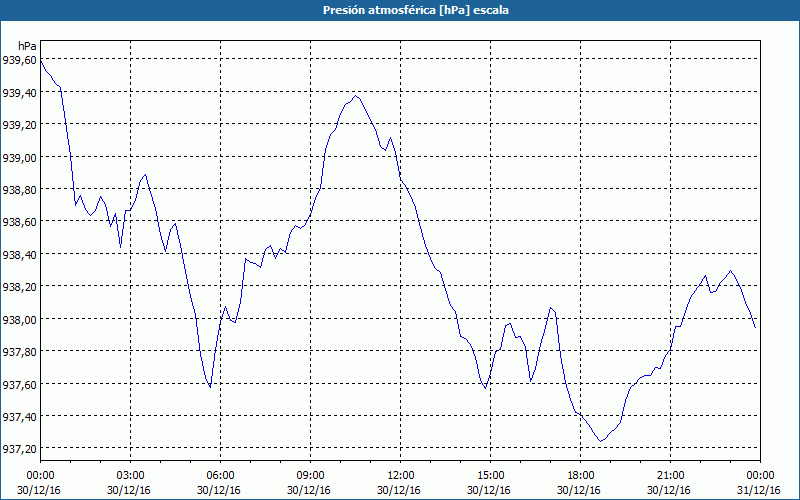The height and width of the screenshot is (500, 800).
Task: Click the 938,80 y-axis value
Action: [x=19, y=189]
